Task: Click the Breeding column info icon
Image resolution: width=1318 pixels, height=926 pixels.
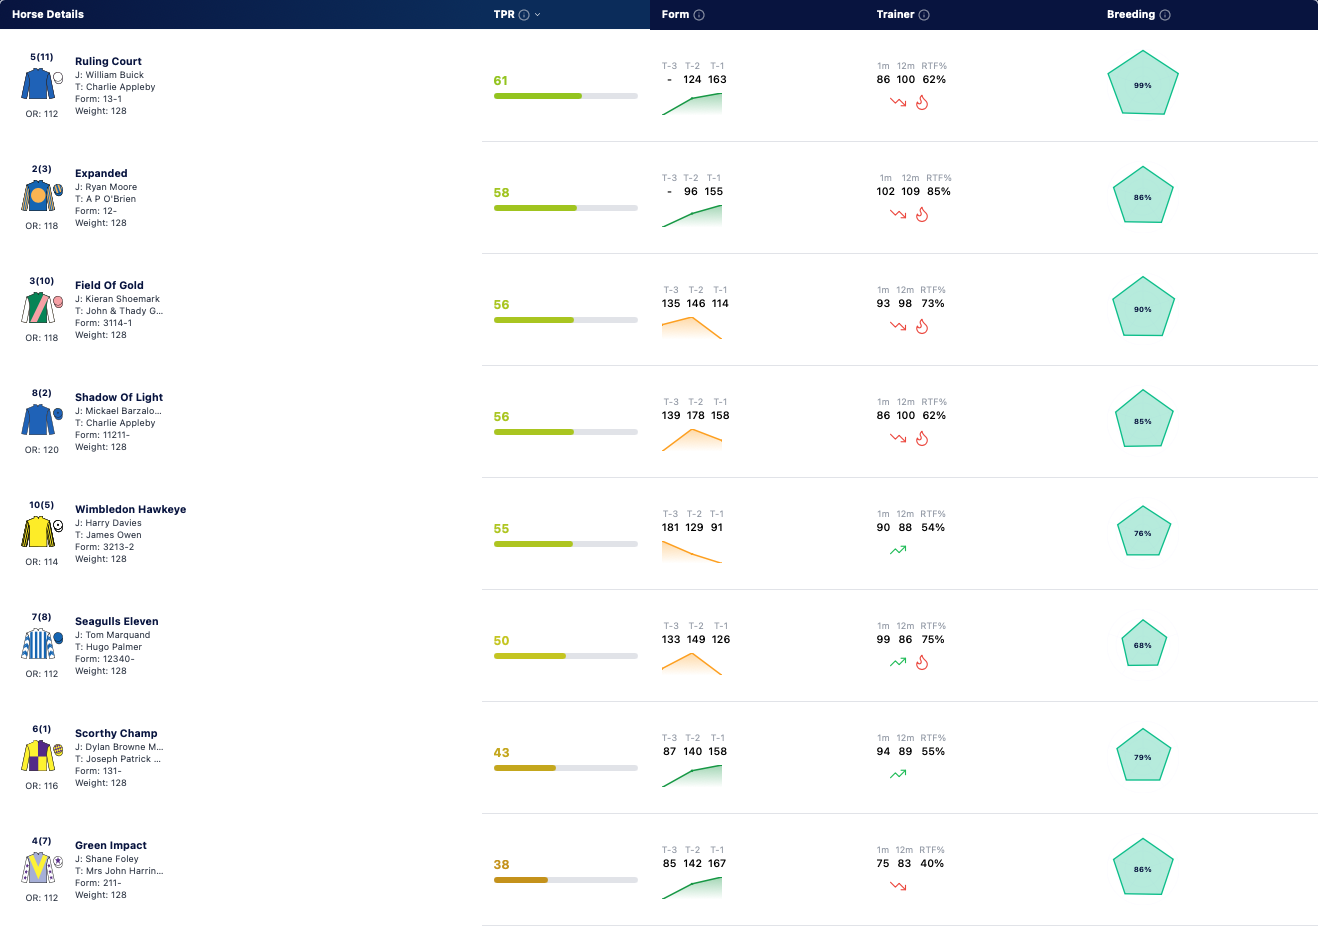Action: (1165, 15)
